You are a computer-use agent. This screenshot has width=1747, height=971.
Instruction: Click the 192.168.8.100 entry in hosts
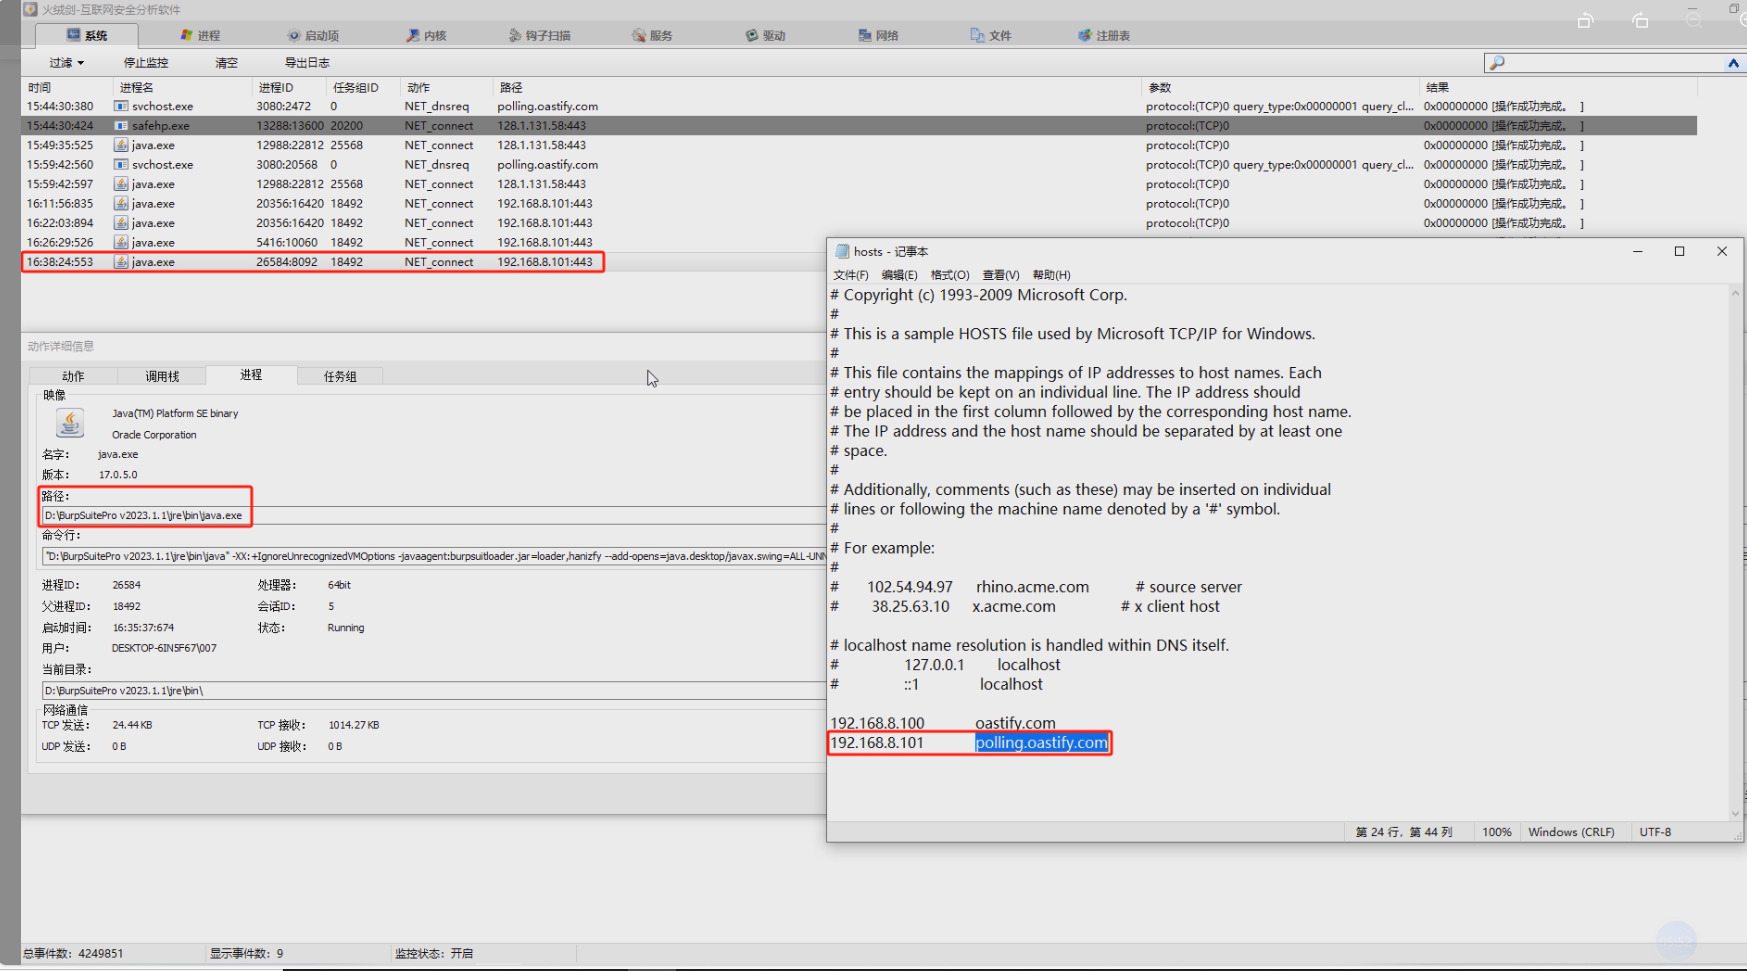click(877, 723)
